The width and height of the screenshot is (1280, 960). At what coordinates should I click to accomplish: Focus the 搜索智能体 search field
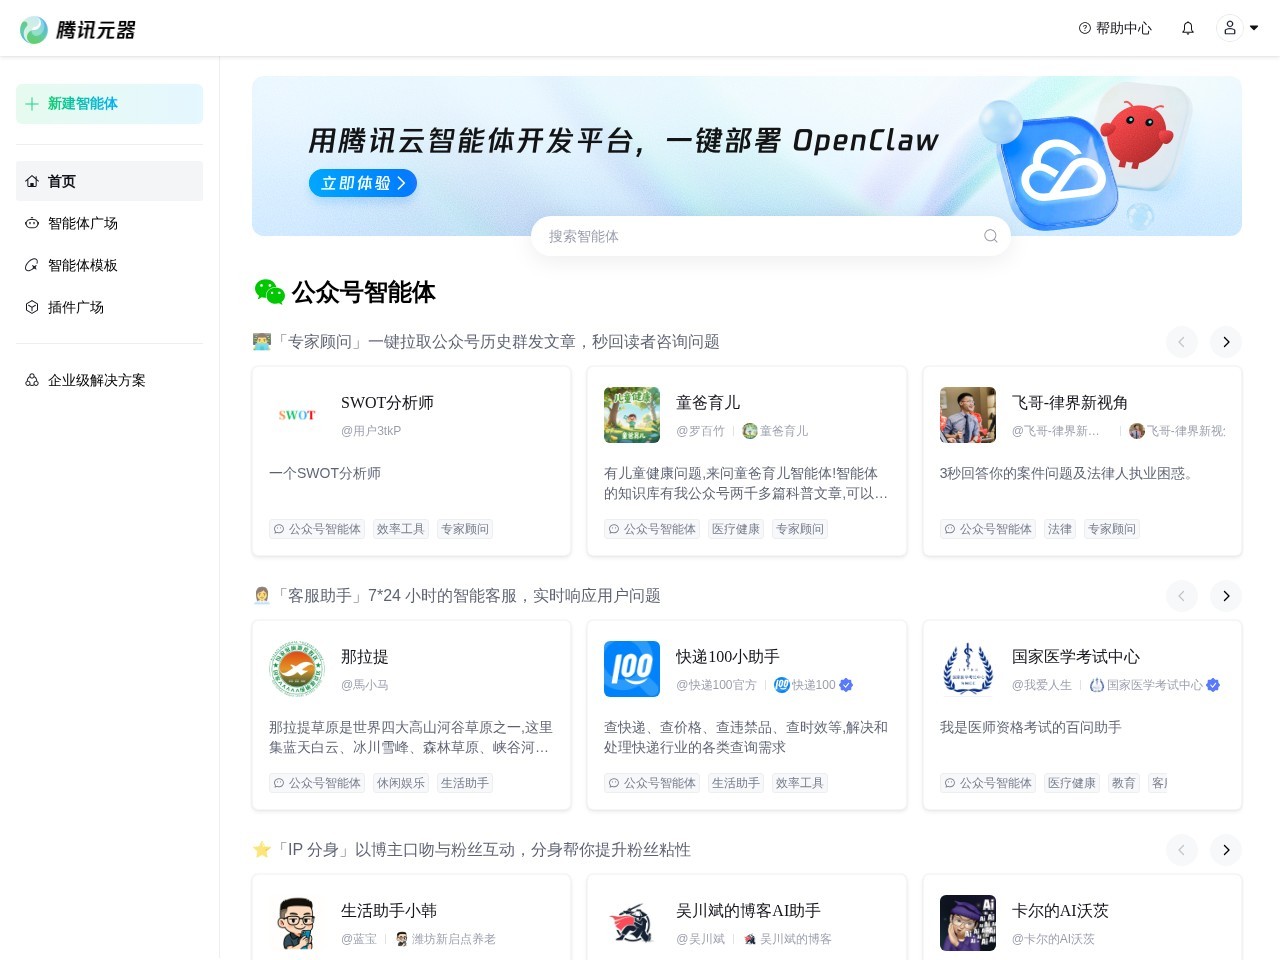tap(771, 236)
